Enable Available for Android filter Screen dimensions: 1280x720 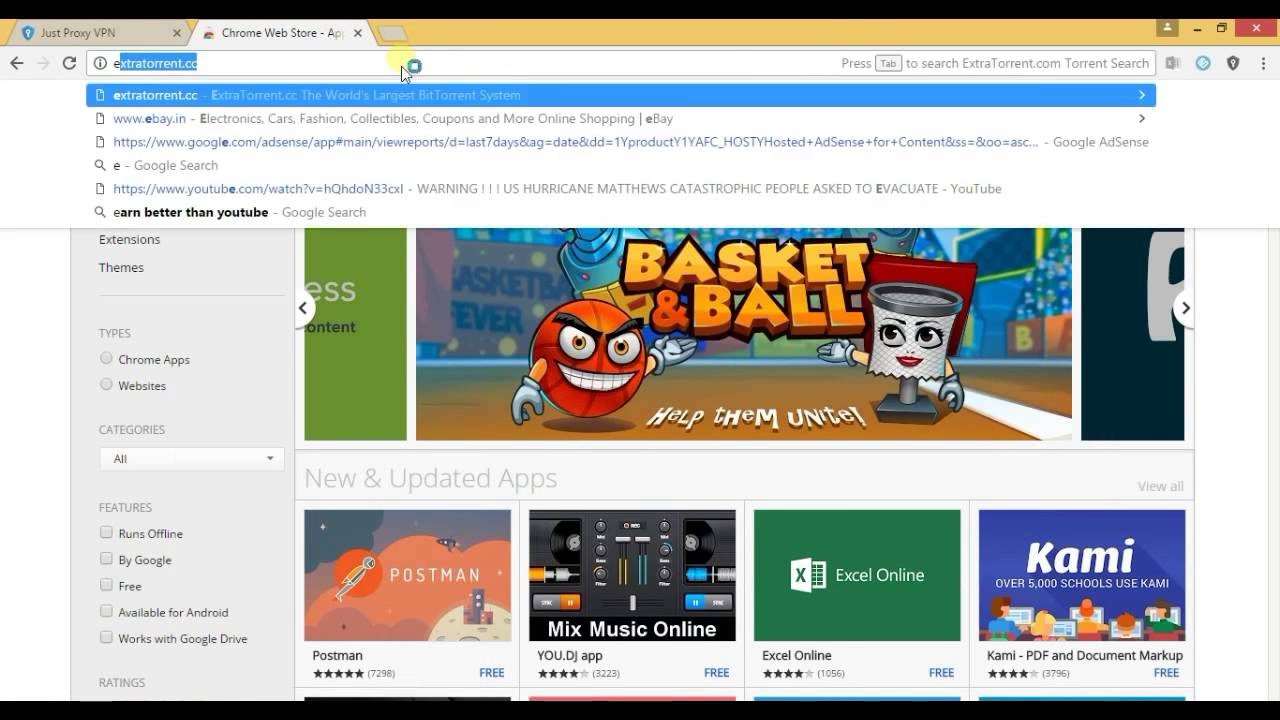tap(106, 610)
